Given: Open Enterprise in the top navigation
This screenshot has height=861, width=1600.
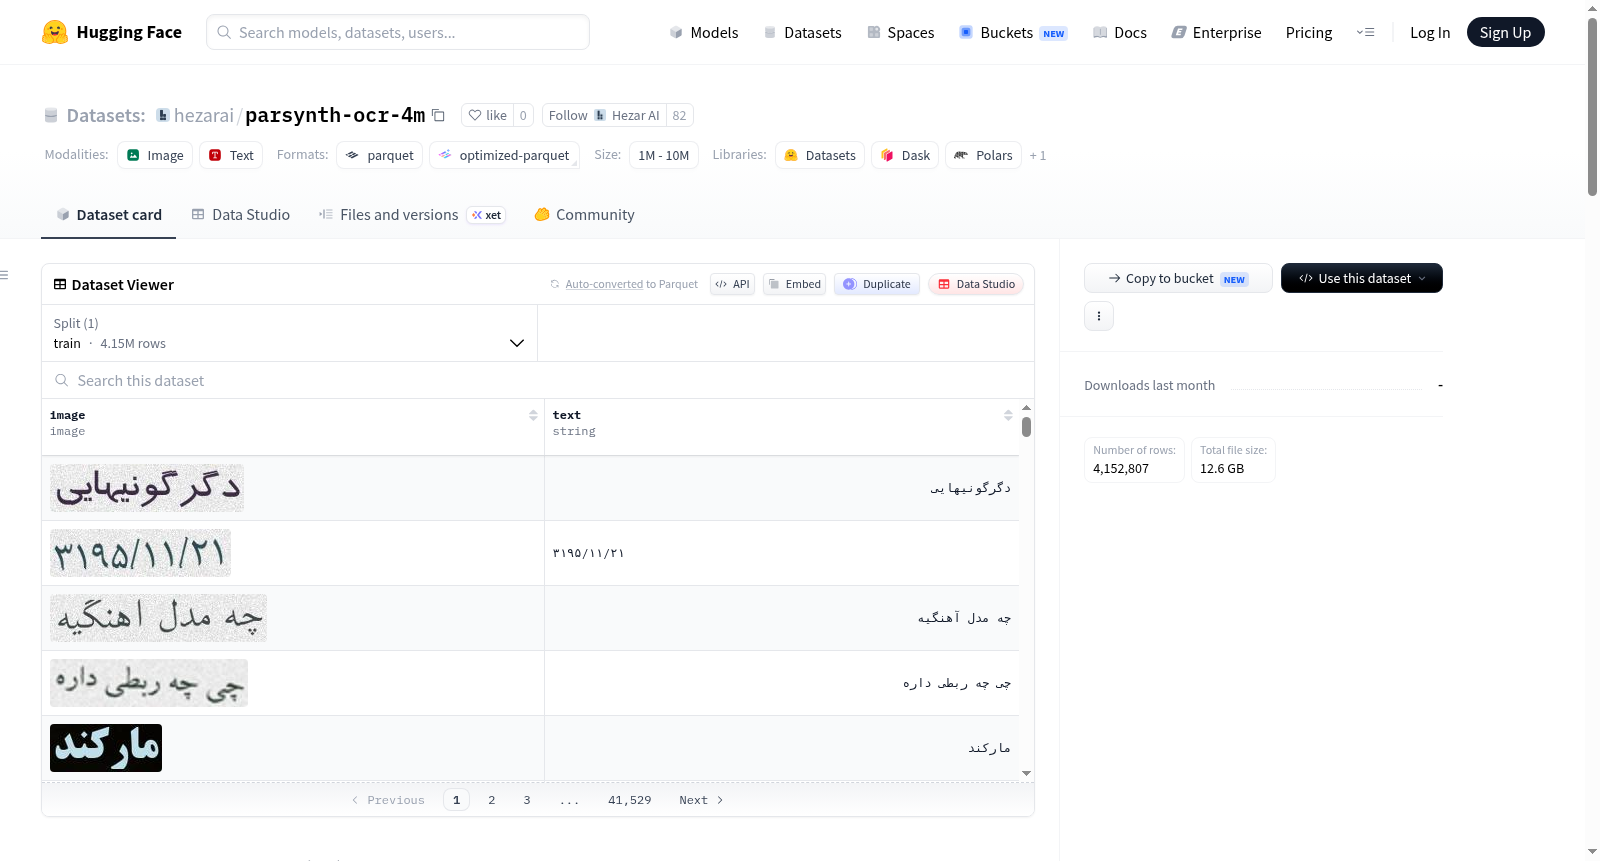Looking at the screenshot, I should tap(1216, 32).
